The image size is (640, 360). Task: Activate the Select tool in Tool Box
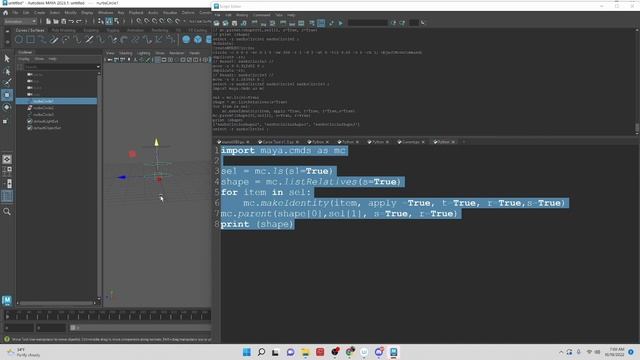tap(7, 58)
